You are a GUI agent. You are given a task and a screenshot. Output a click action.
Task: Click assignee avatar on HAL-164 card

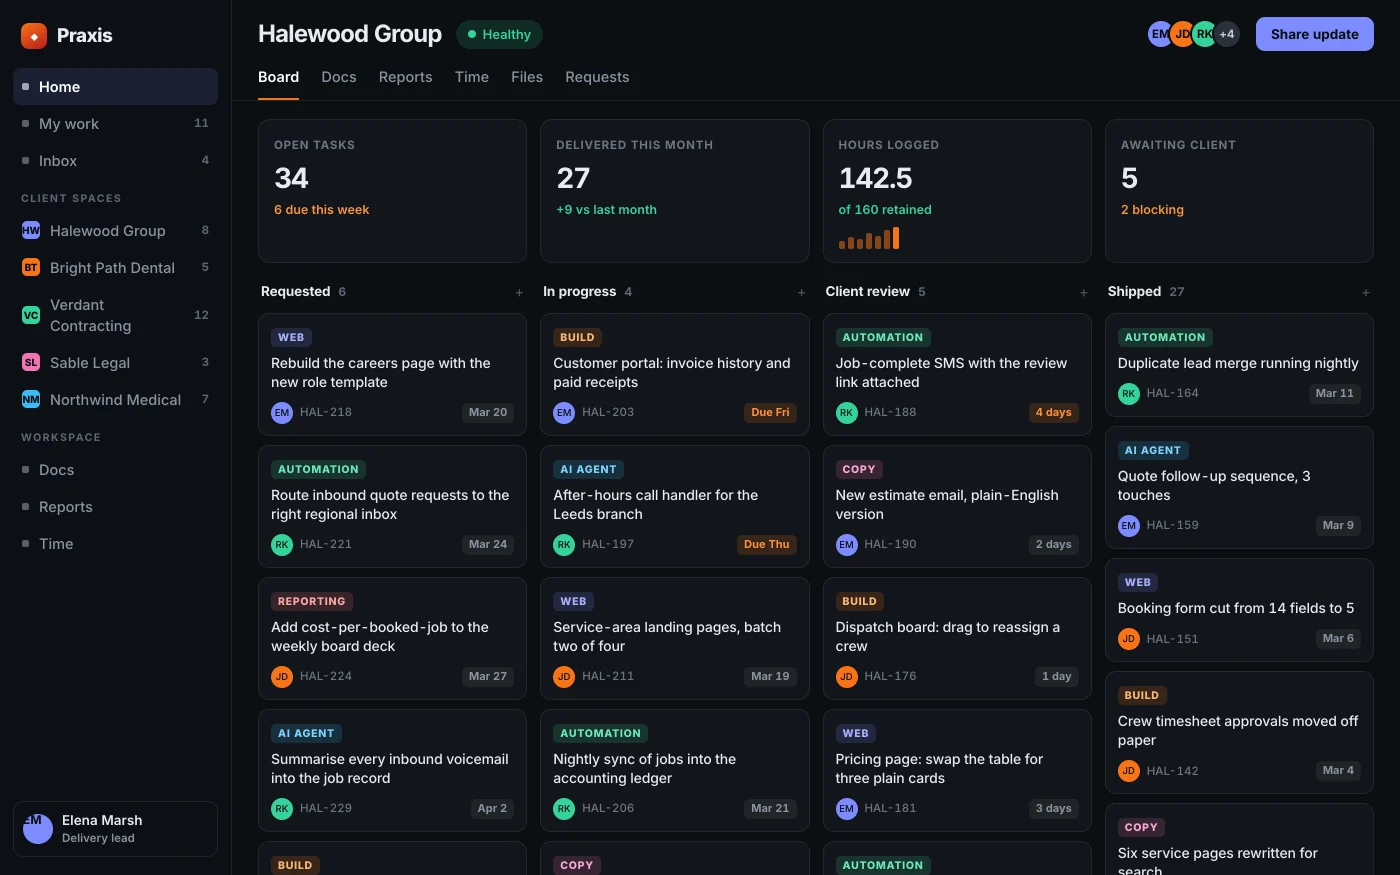click(x=1129, y=393)
